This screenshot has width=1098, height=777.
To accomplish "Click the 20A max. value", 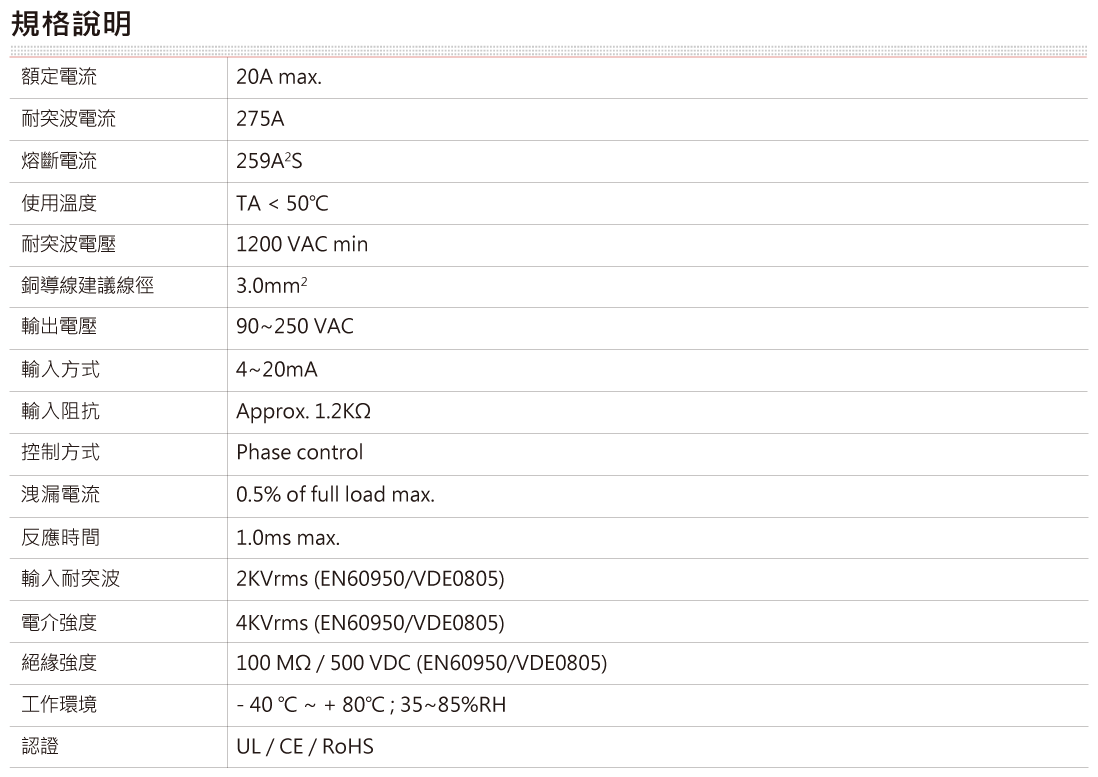I will (x=279, y=77).
